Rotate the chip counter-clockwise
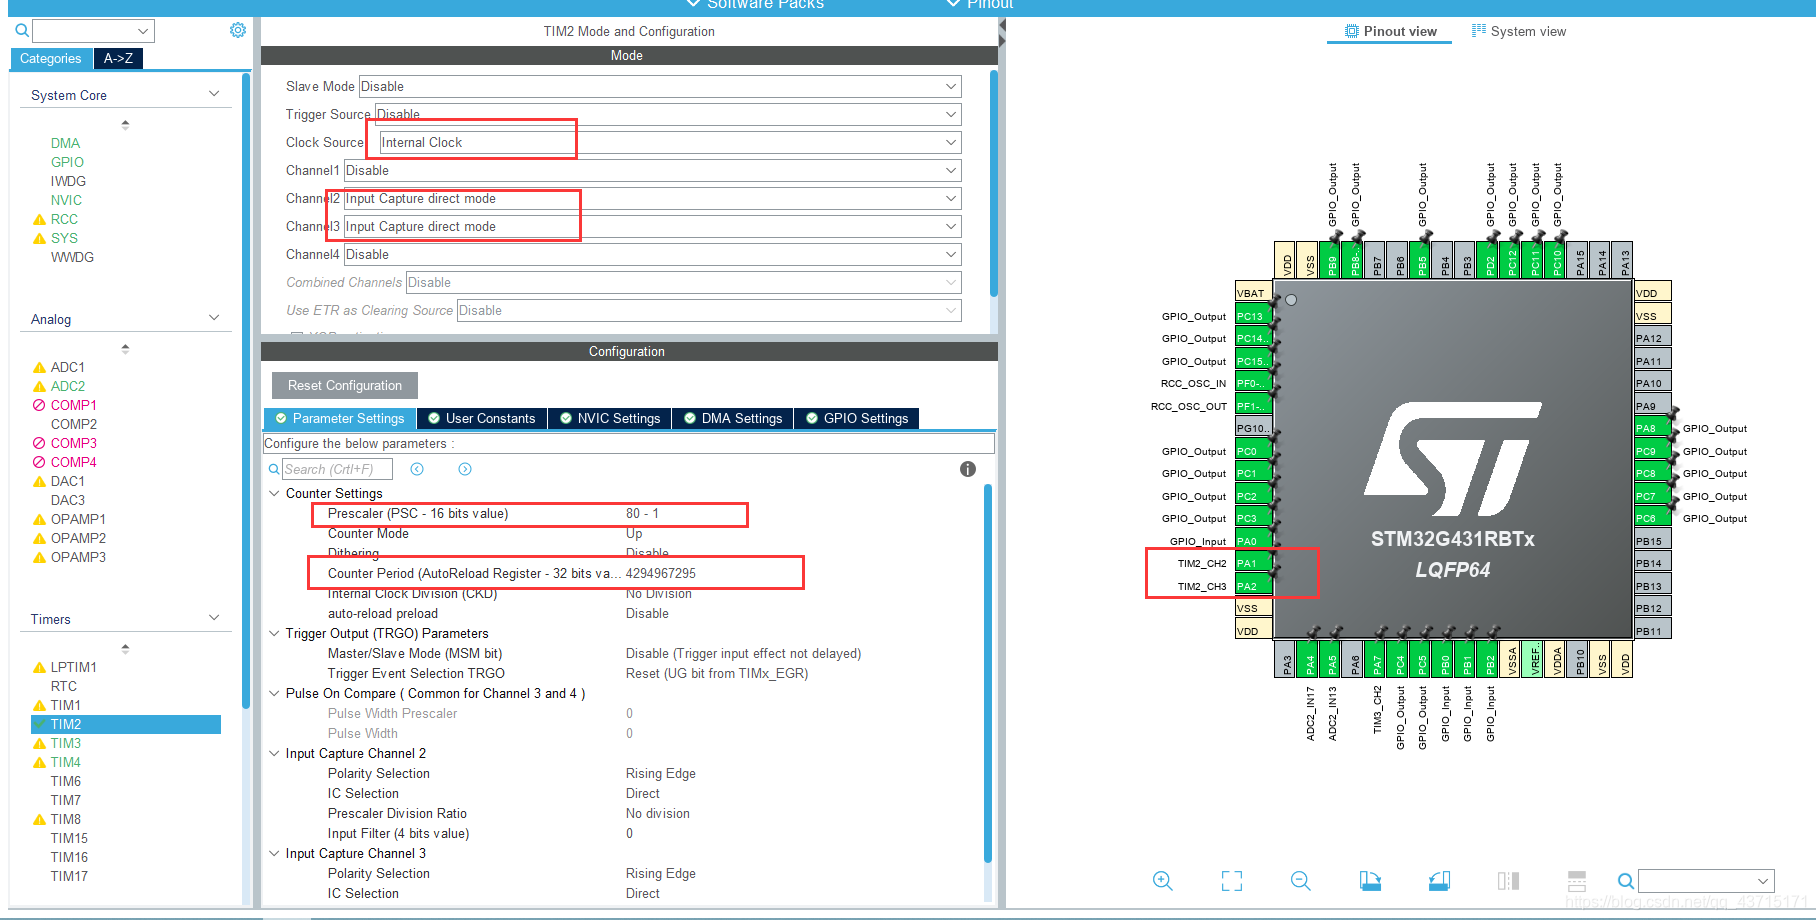The image size is (1816, 920). (1439, 881)
